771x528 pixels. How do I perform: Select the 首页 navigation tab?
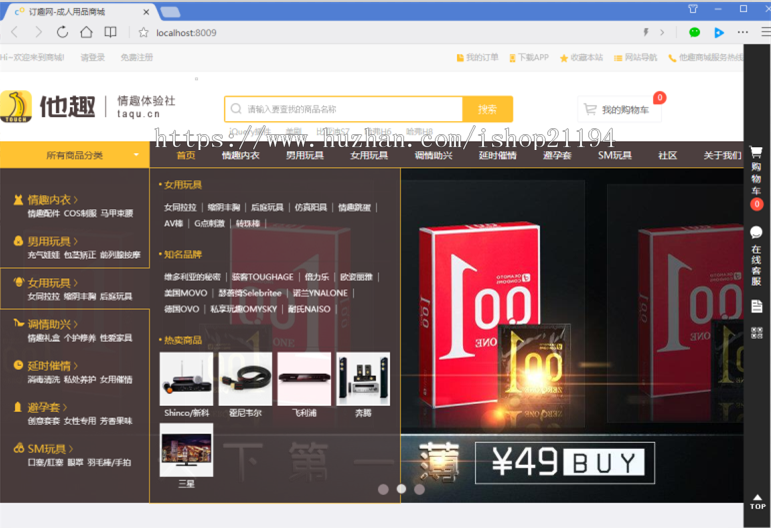coord(186,155)
